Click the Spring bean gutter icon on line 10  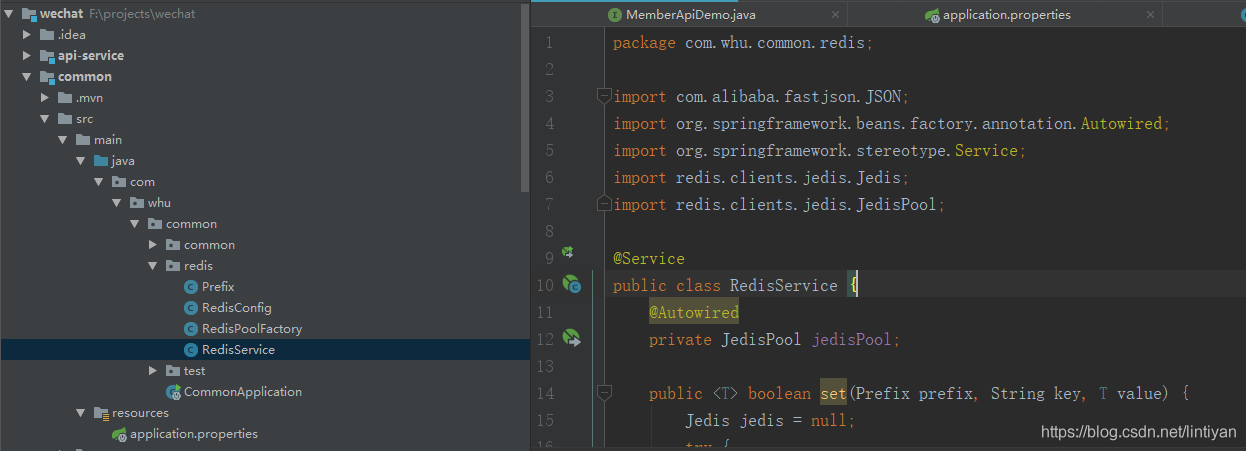click(571, 285)
